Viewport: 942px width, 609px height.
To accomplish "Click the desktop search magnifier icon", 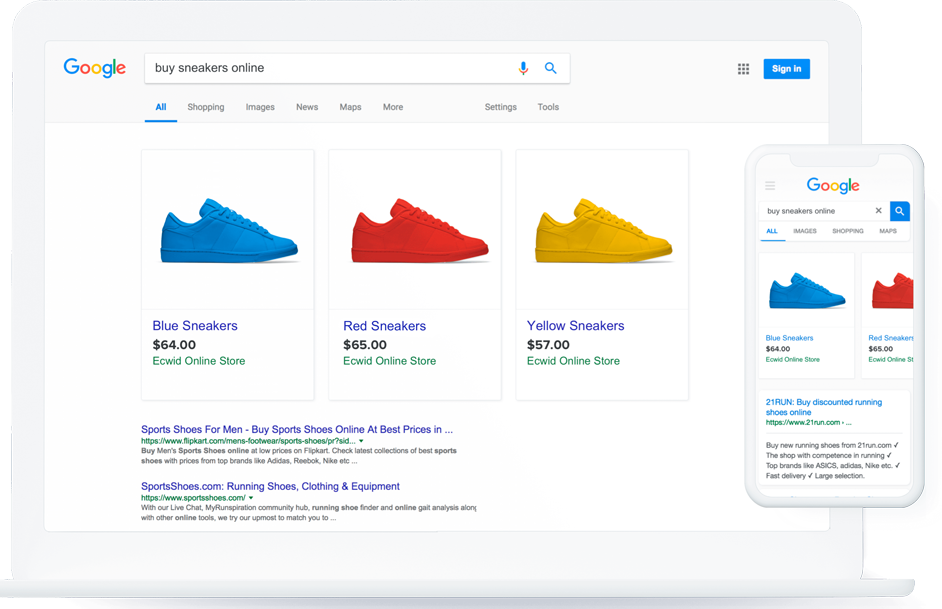I will coord(550,68).
